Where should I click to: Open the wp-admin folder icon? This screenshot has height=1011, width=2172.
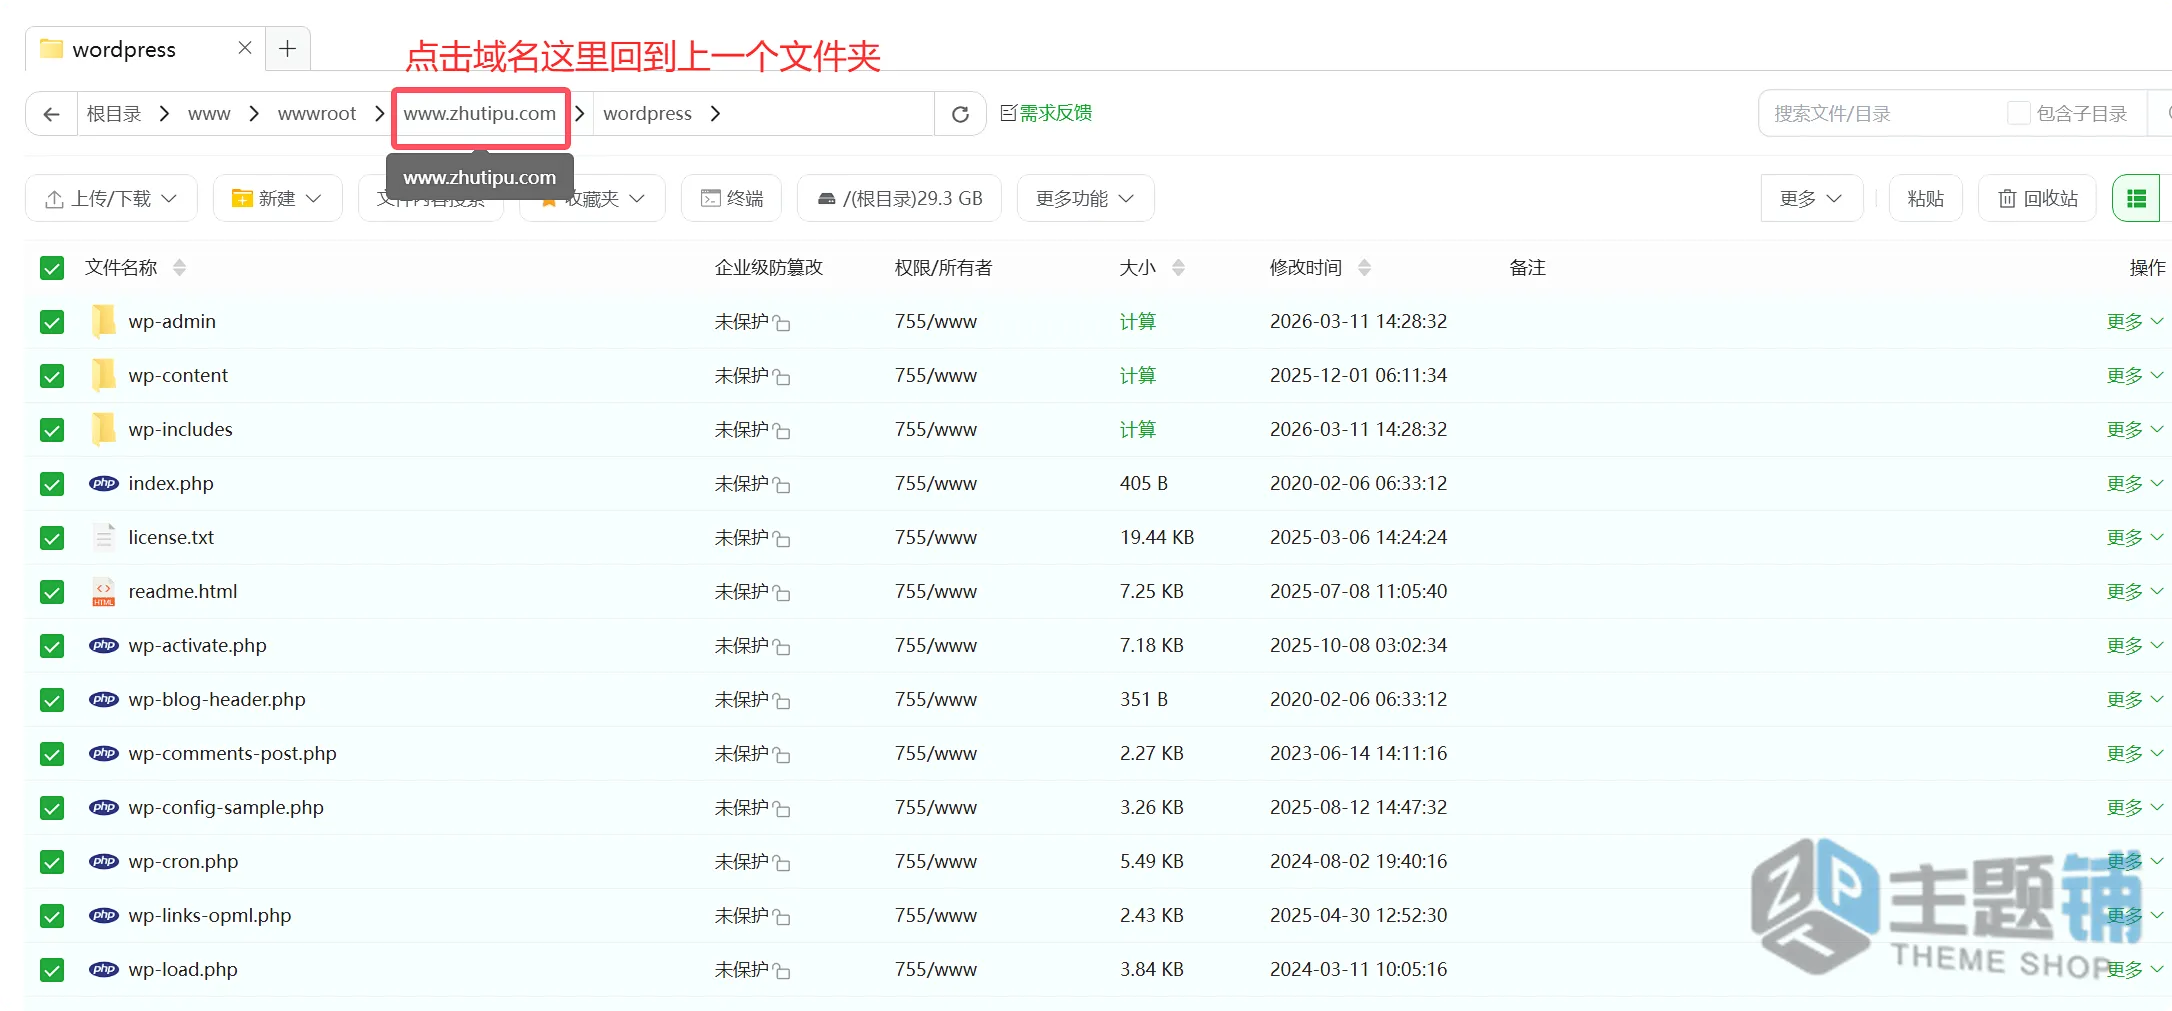103,321
